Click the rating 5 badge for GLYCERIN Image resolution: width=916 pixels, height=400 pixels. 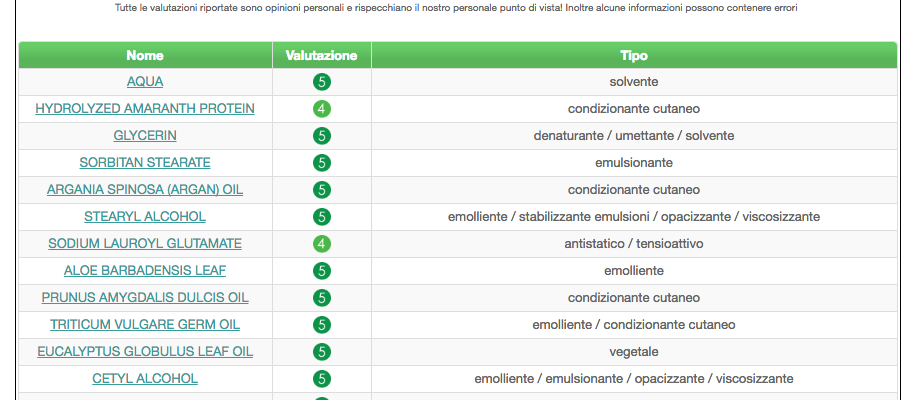pyautogui.click(x=321, y=136)
